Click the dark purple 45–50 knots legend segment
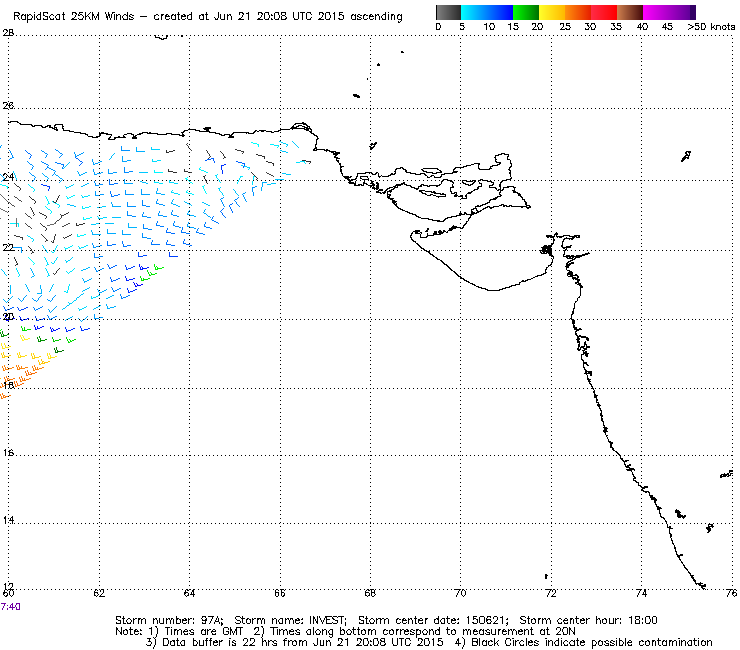This screenshot has height=650, width=740. 682,12
